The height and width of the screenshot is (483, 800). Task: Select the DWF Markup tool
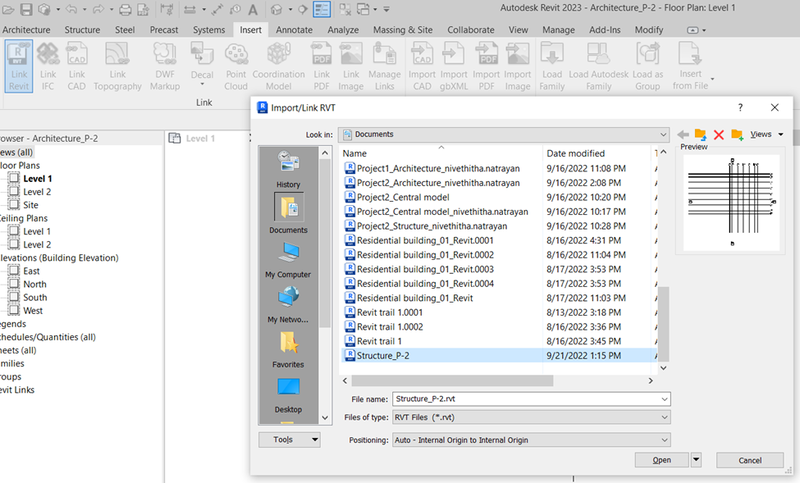pyautogui.click(x=165, y=66)
